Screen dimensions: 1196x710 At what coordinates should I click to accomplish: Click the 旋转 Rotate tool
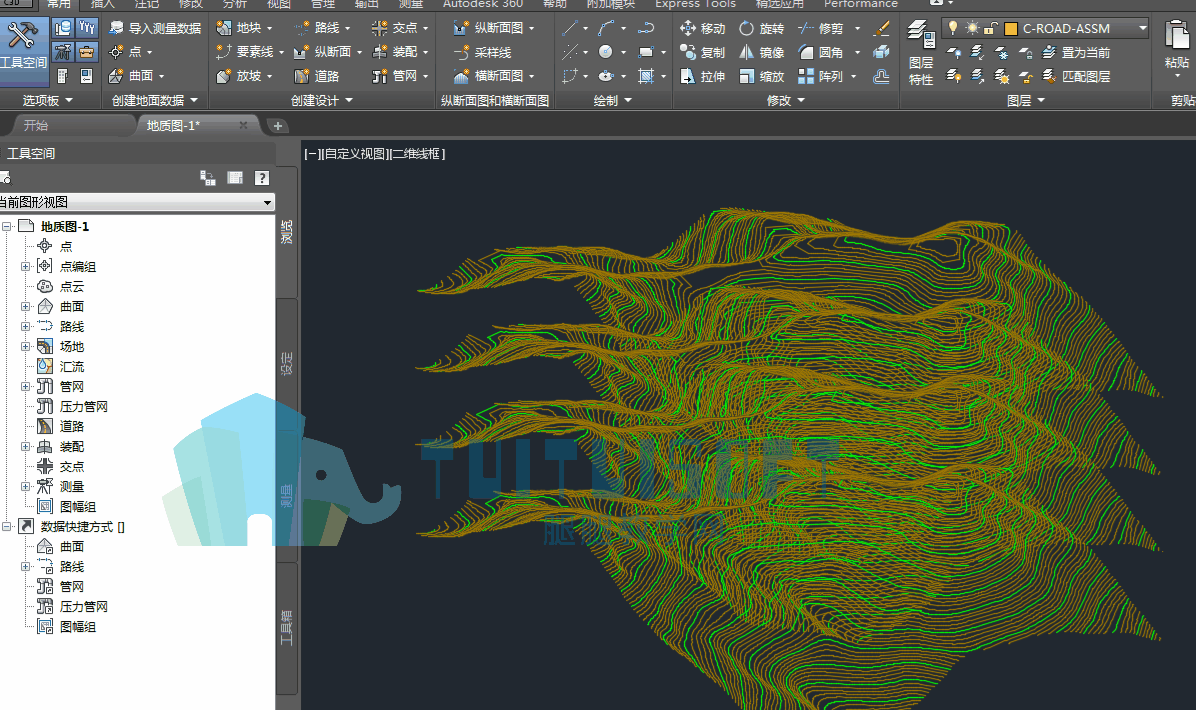tap(761, 28)
